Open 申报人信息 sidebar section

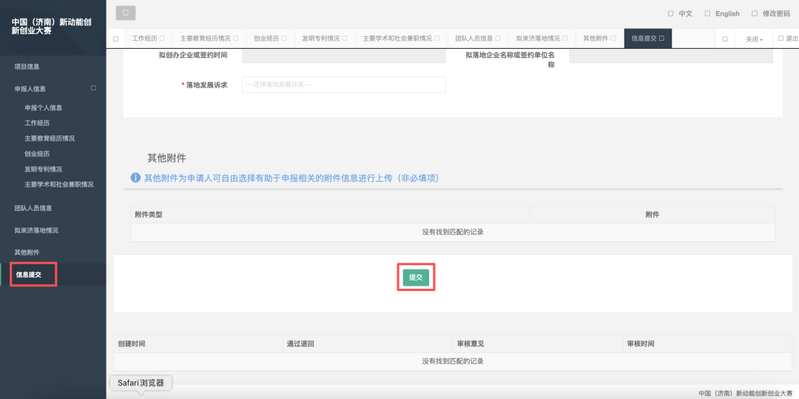(30, 89)
